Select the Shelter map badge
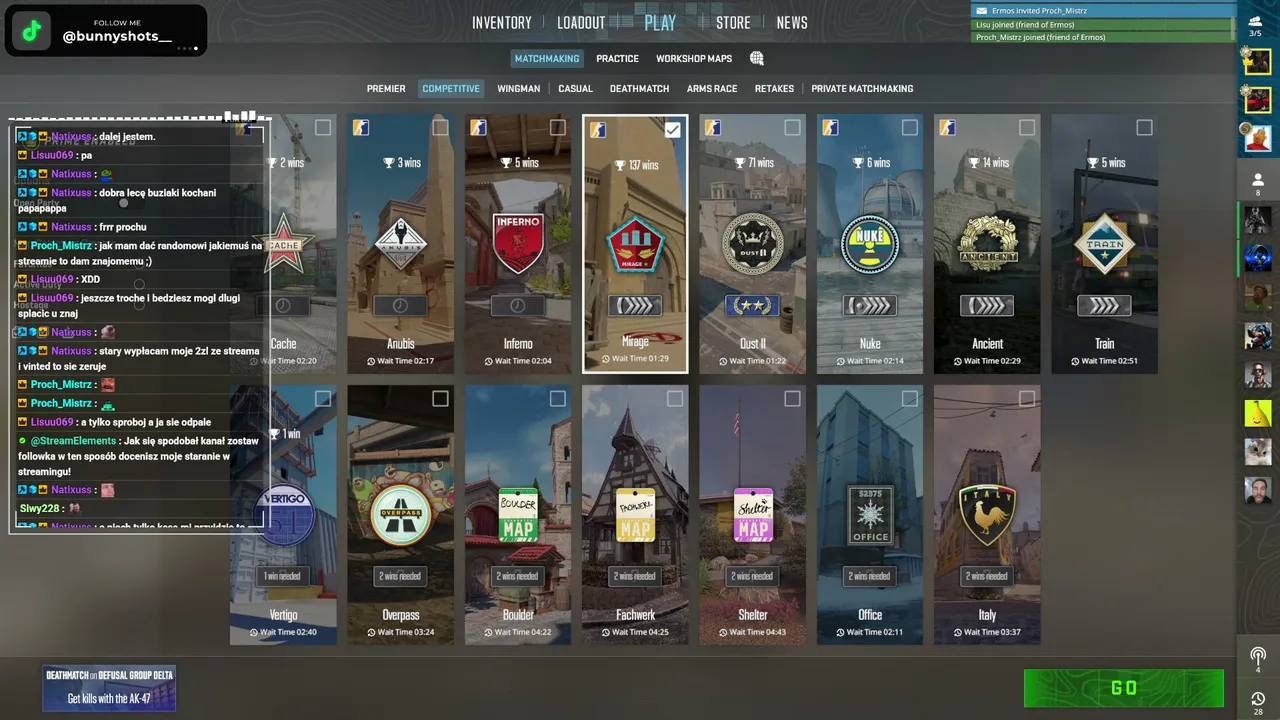 (x=753, y=515)
